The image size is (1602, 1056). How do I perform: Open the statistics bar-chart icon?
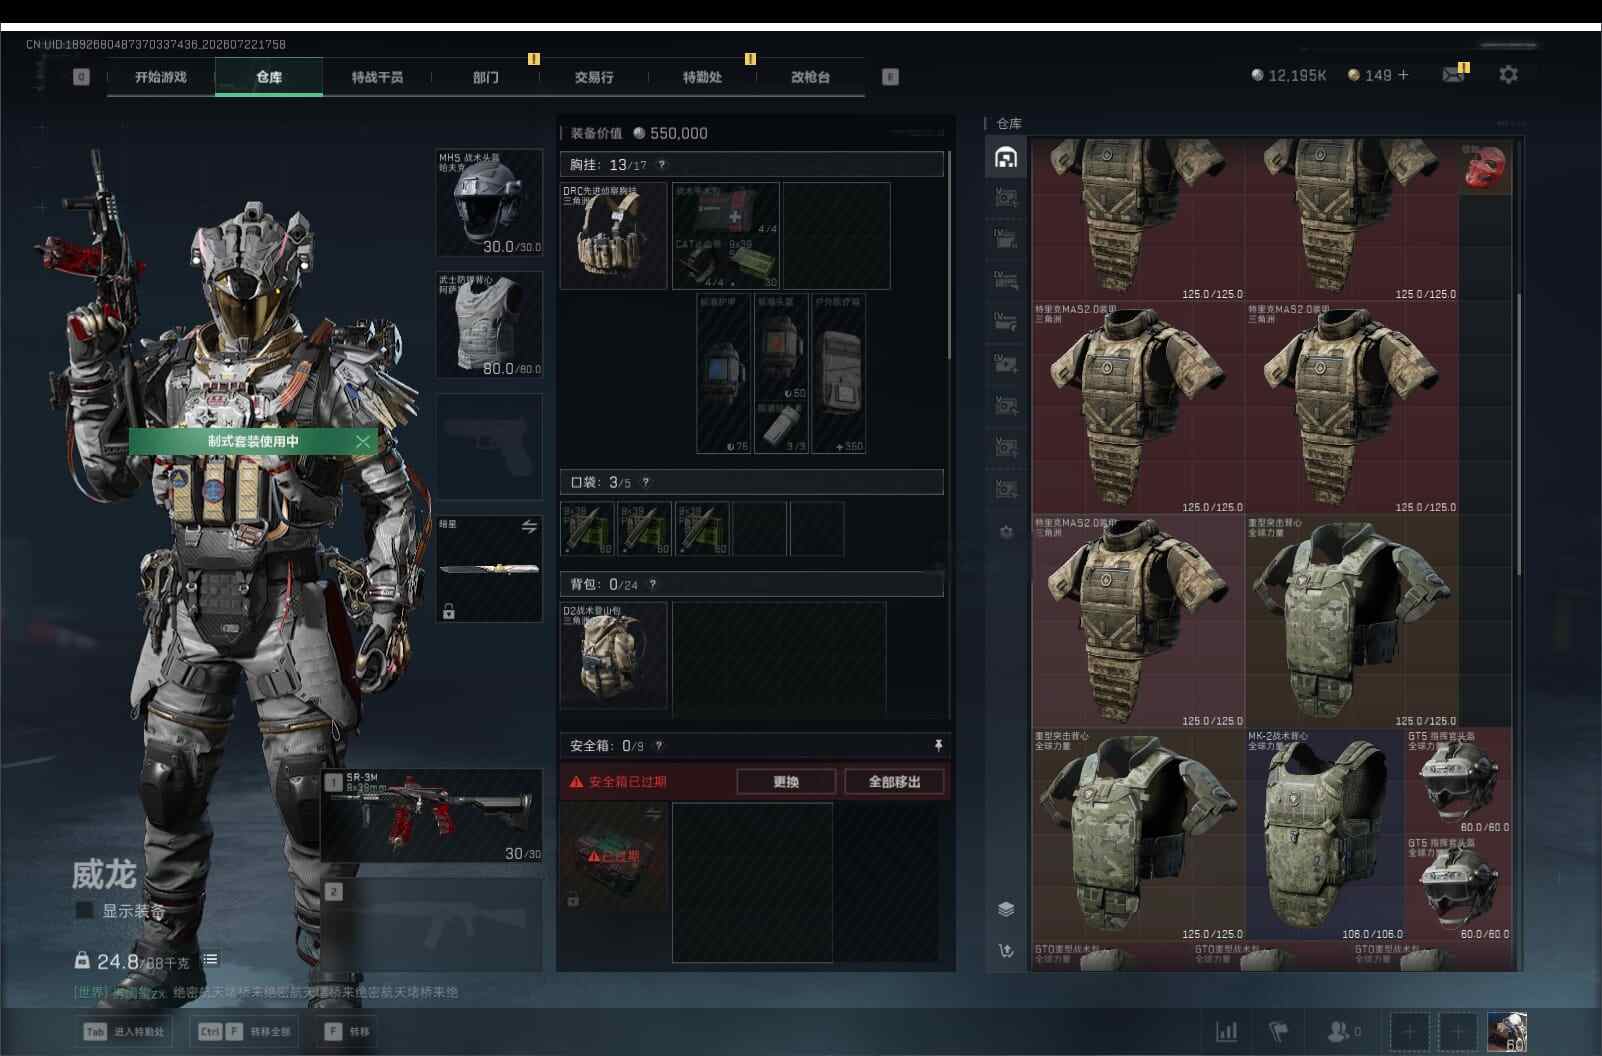1226,1031
